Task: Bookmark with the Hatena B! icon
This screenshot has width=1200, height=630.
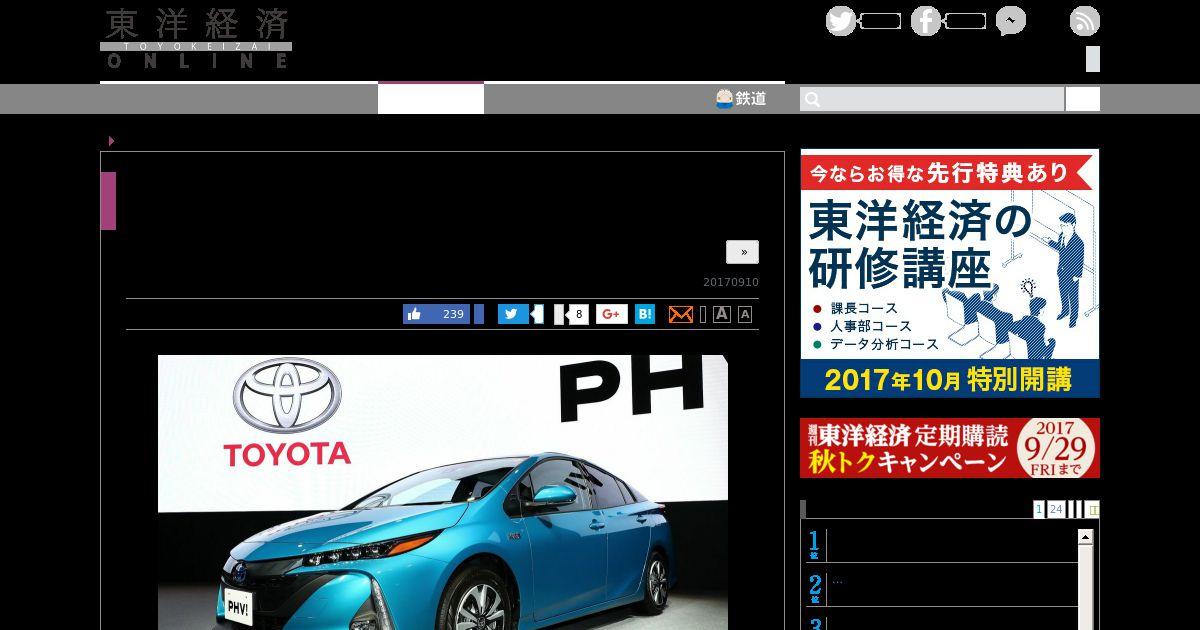Action: coord(645,314)
